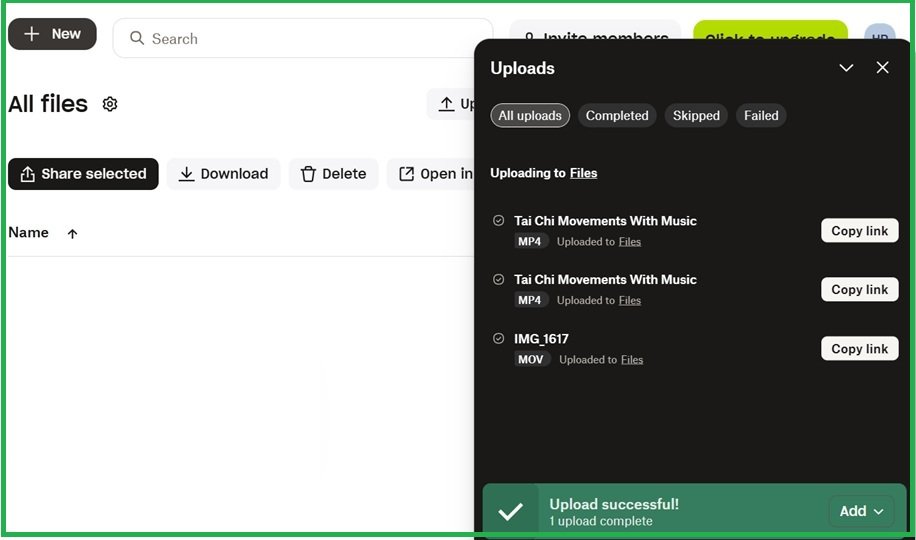Click the Open in button

(431, 174)
